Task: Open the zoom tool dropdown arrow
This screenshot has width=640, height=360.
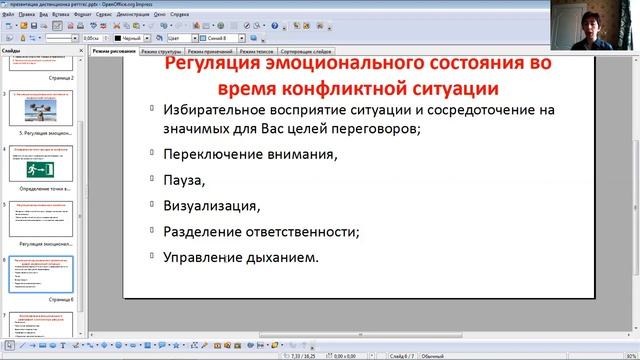Action: click(264, 26)
